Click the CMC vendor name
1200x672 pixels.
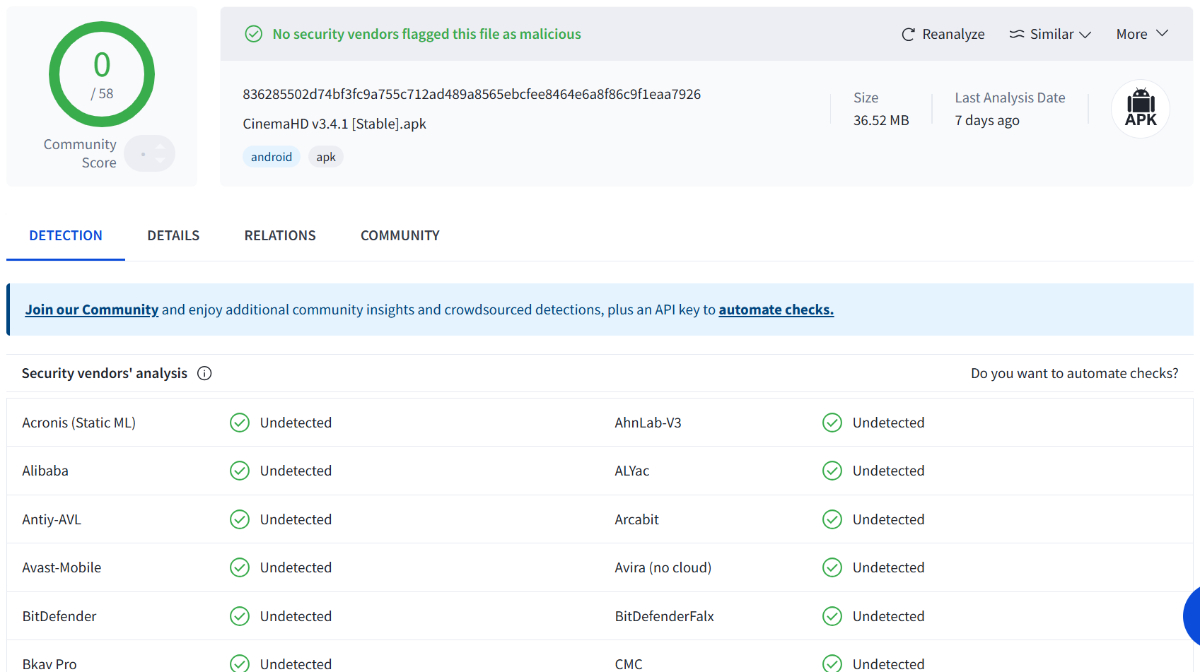coord(629,664)
